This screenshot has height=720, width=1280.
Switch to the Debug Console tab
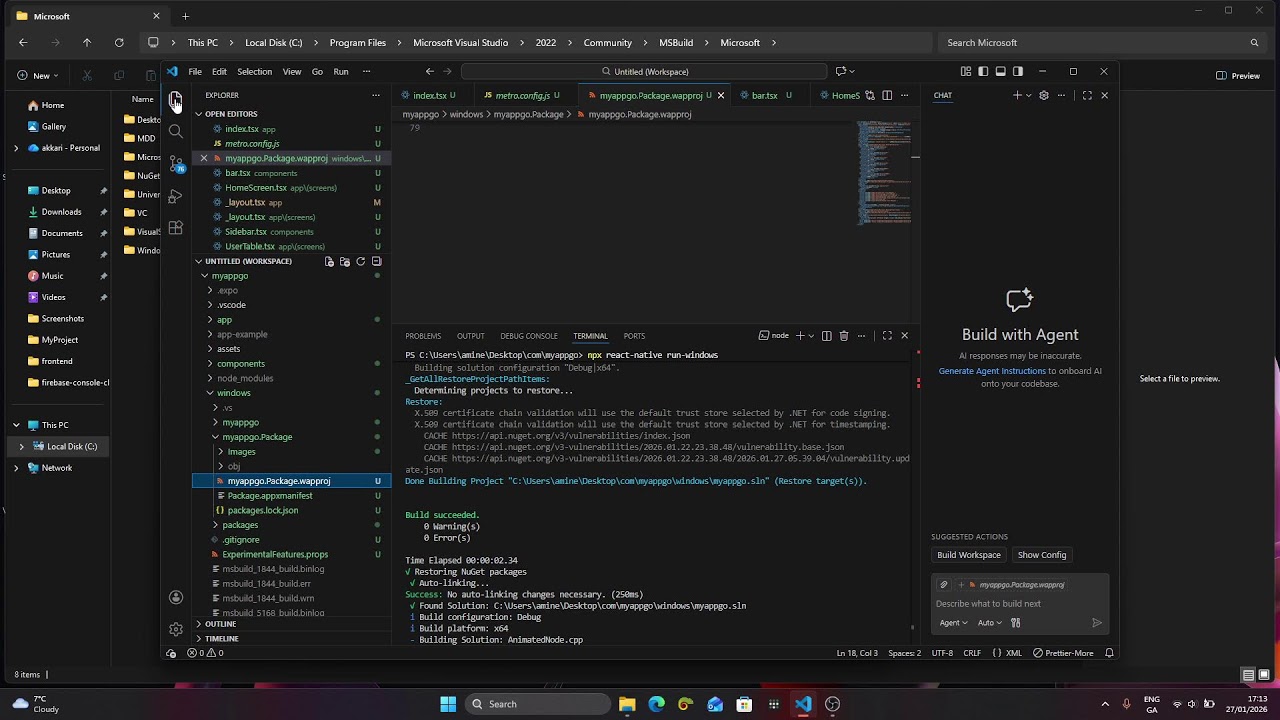click(x=529, y=336)
